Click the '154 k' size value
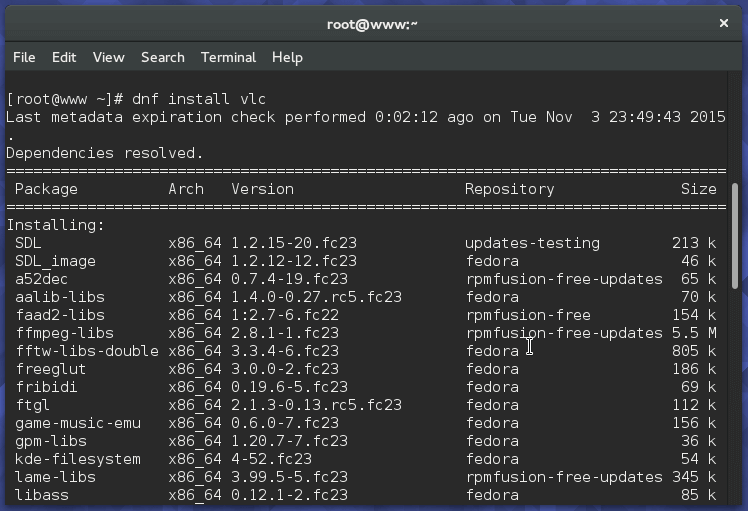The height and width of the screenshot is (511, 748). (x=694, y=315)
